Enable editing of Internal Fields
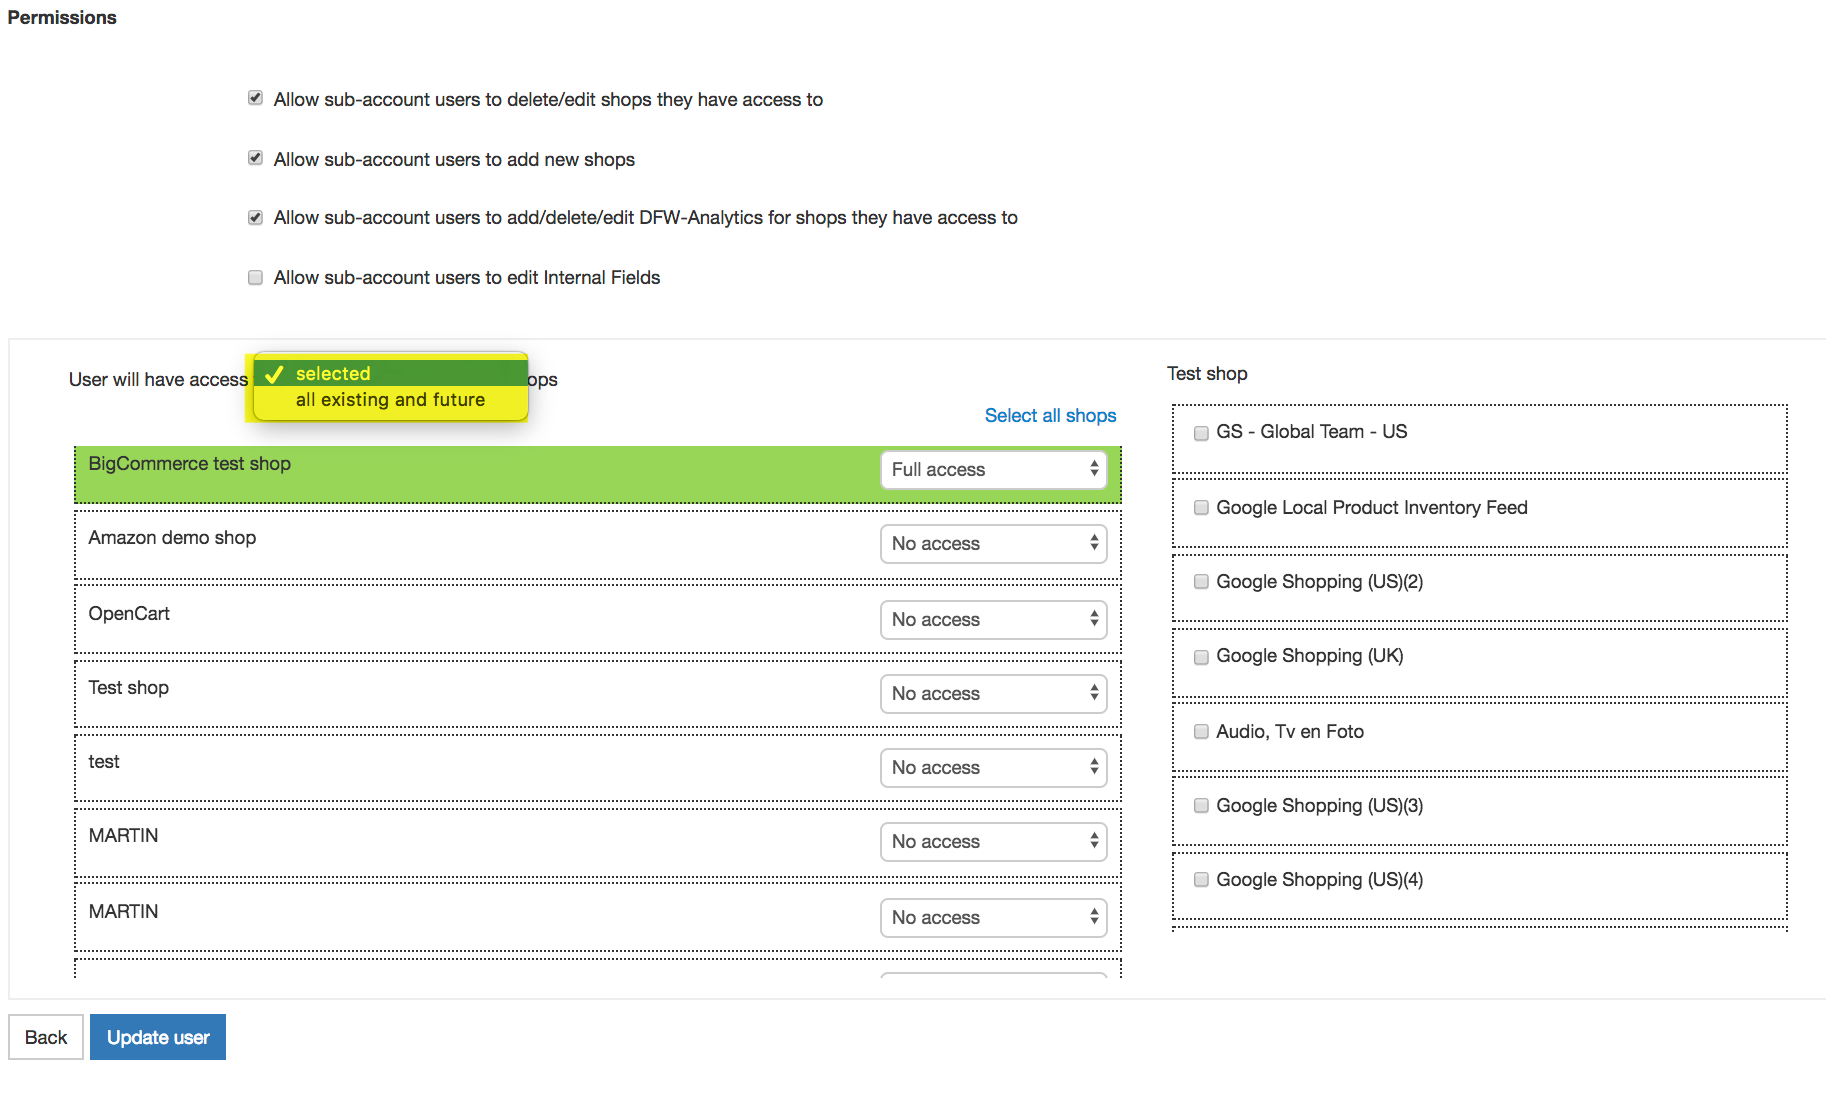 (x=255, y=277)
